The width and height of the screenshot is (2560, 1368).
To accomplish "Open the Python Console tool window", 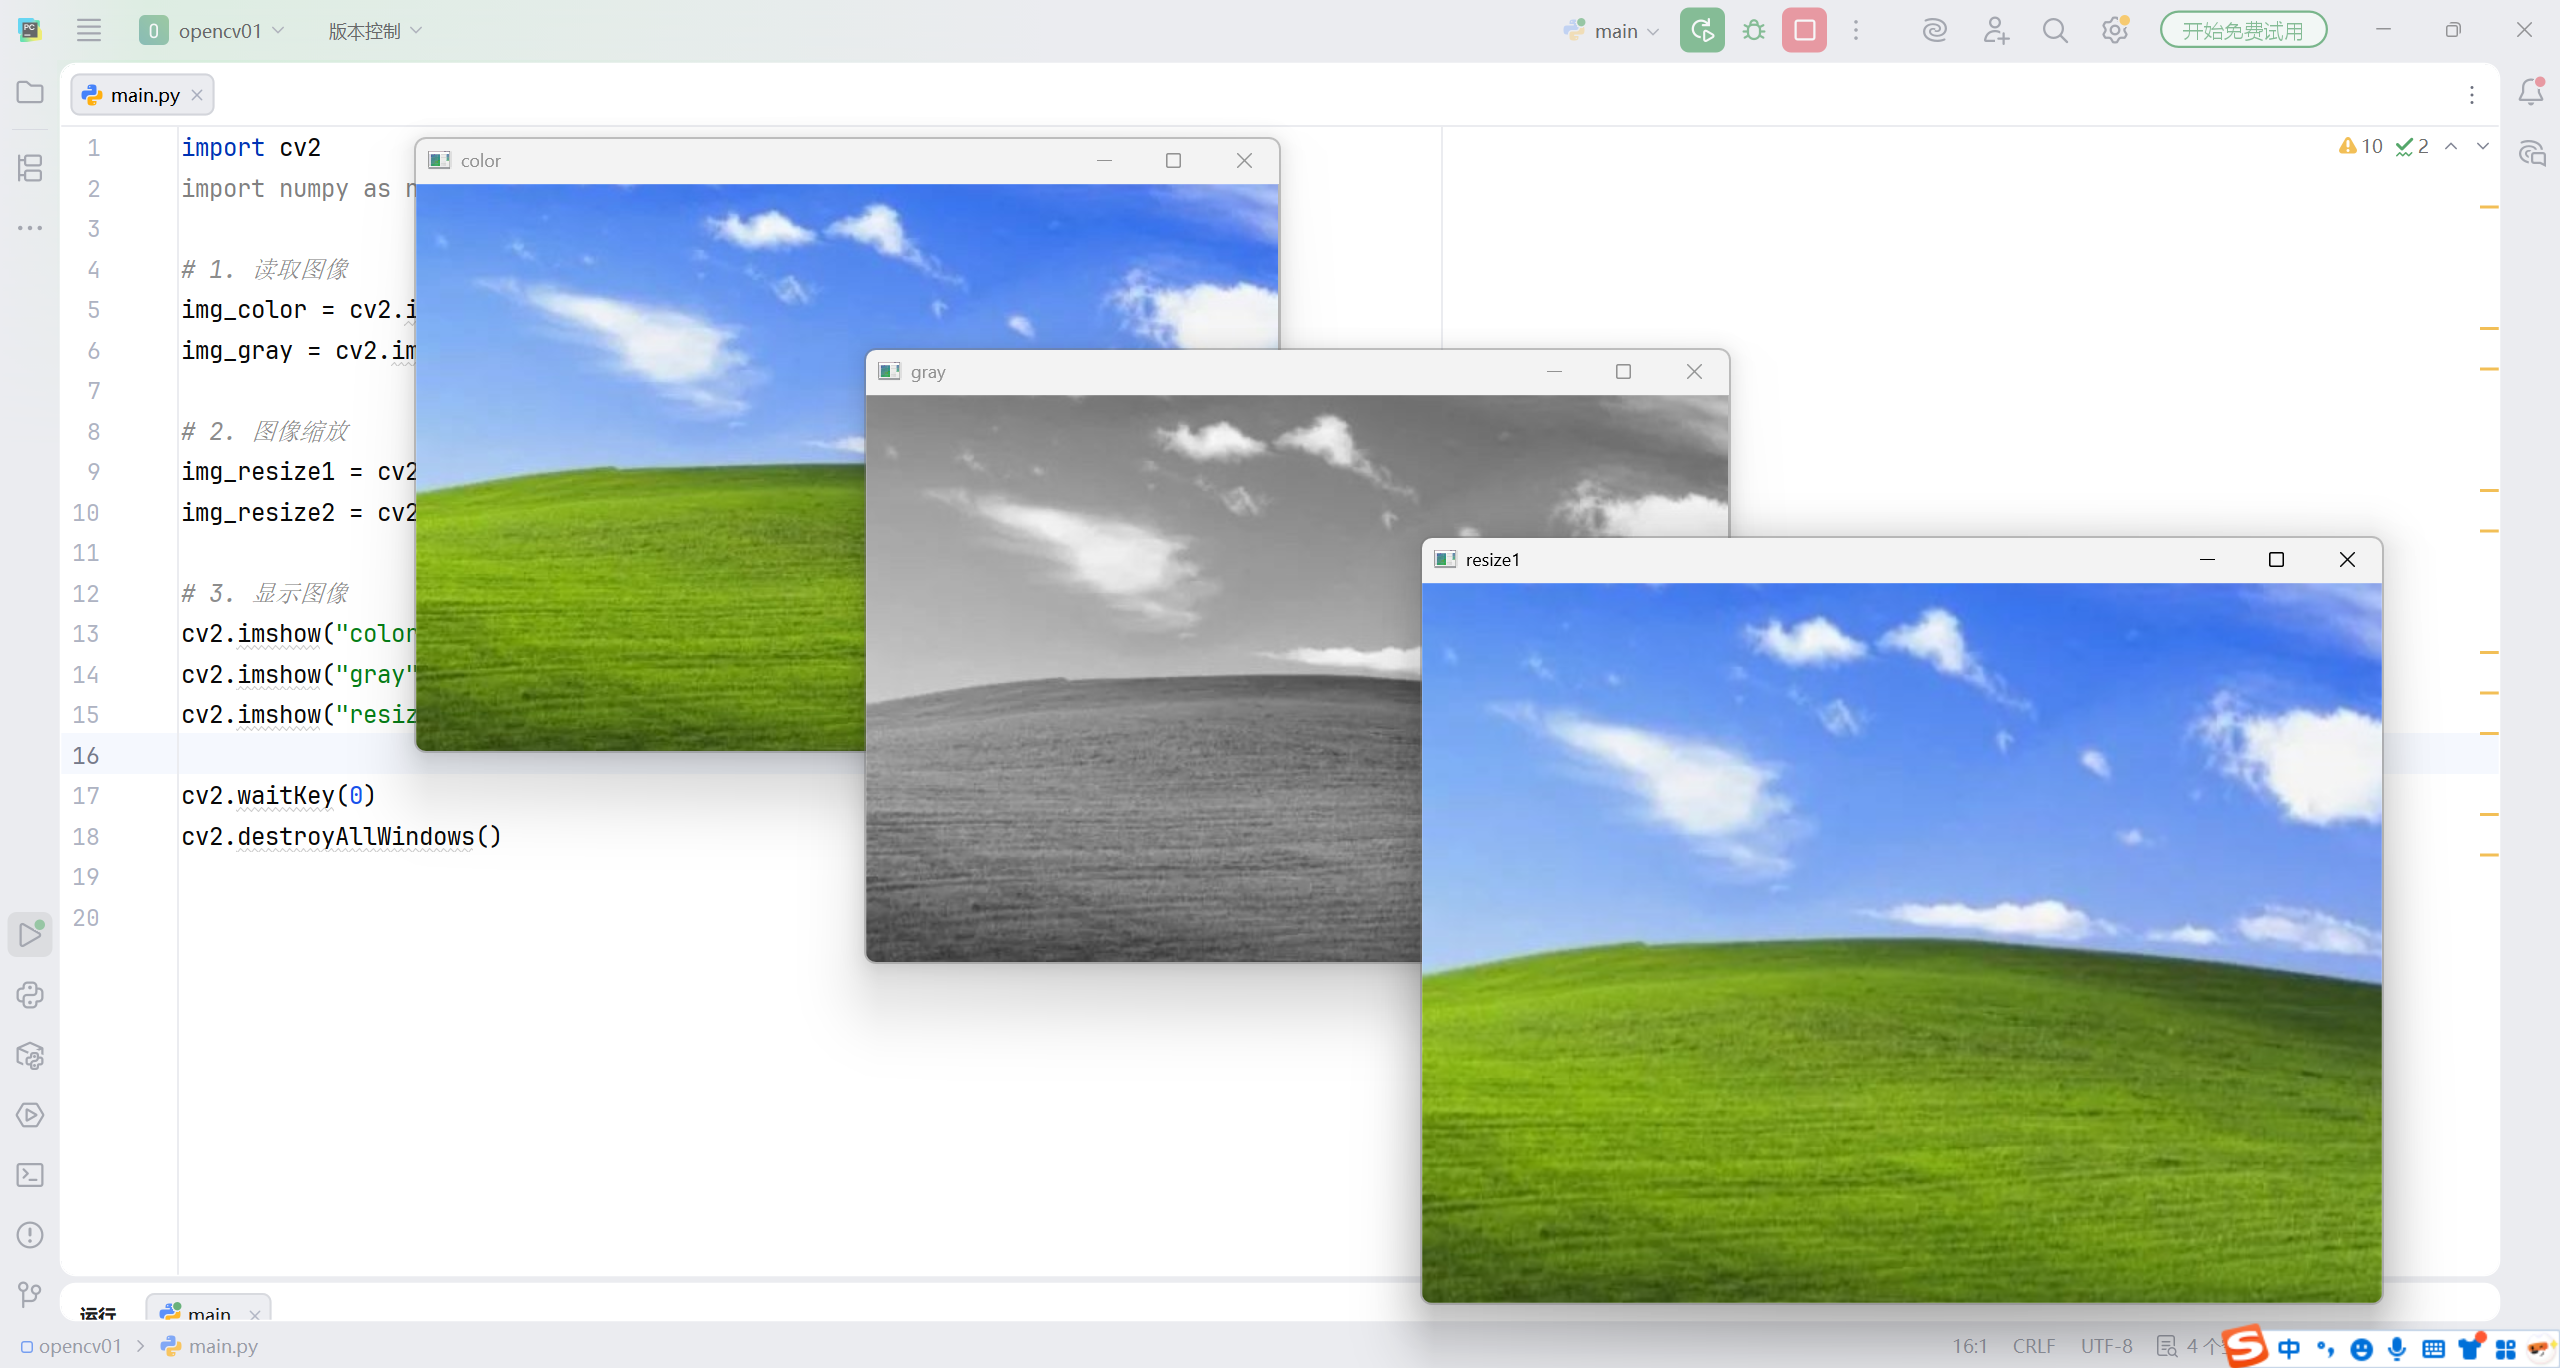I will coord(30,995).
